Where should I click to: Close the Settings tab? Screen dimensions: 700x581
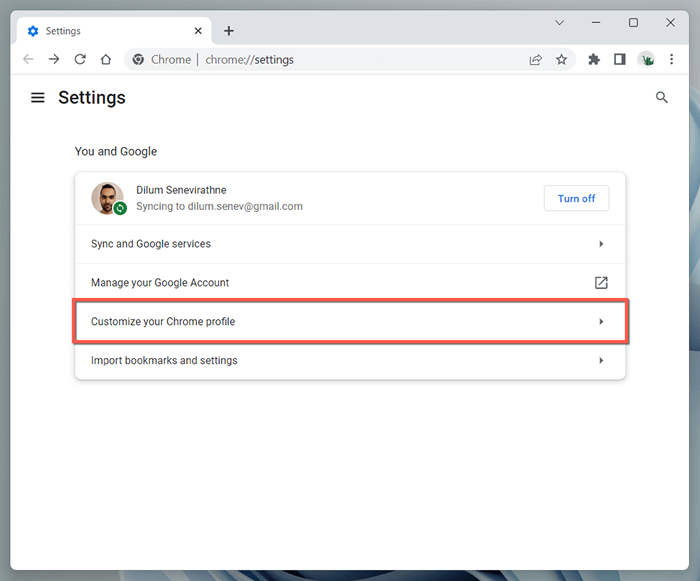pyautogui.click(x=198, y=31)
